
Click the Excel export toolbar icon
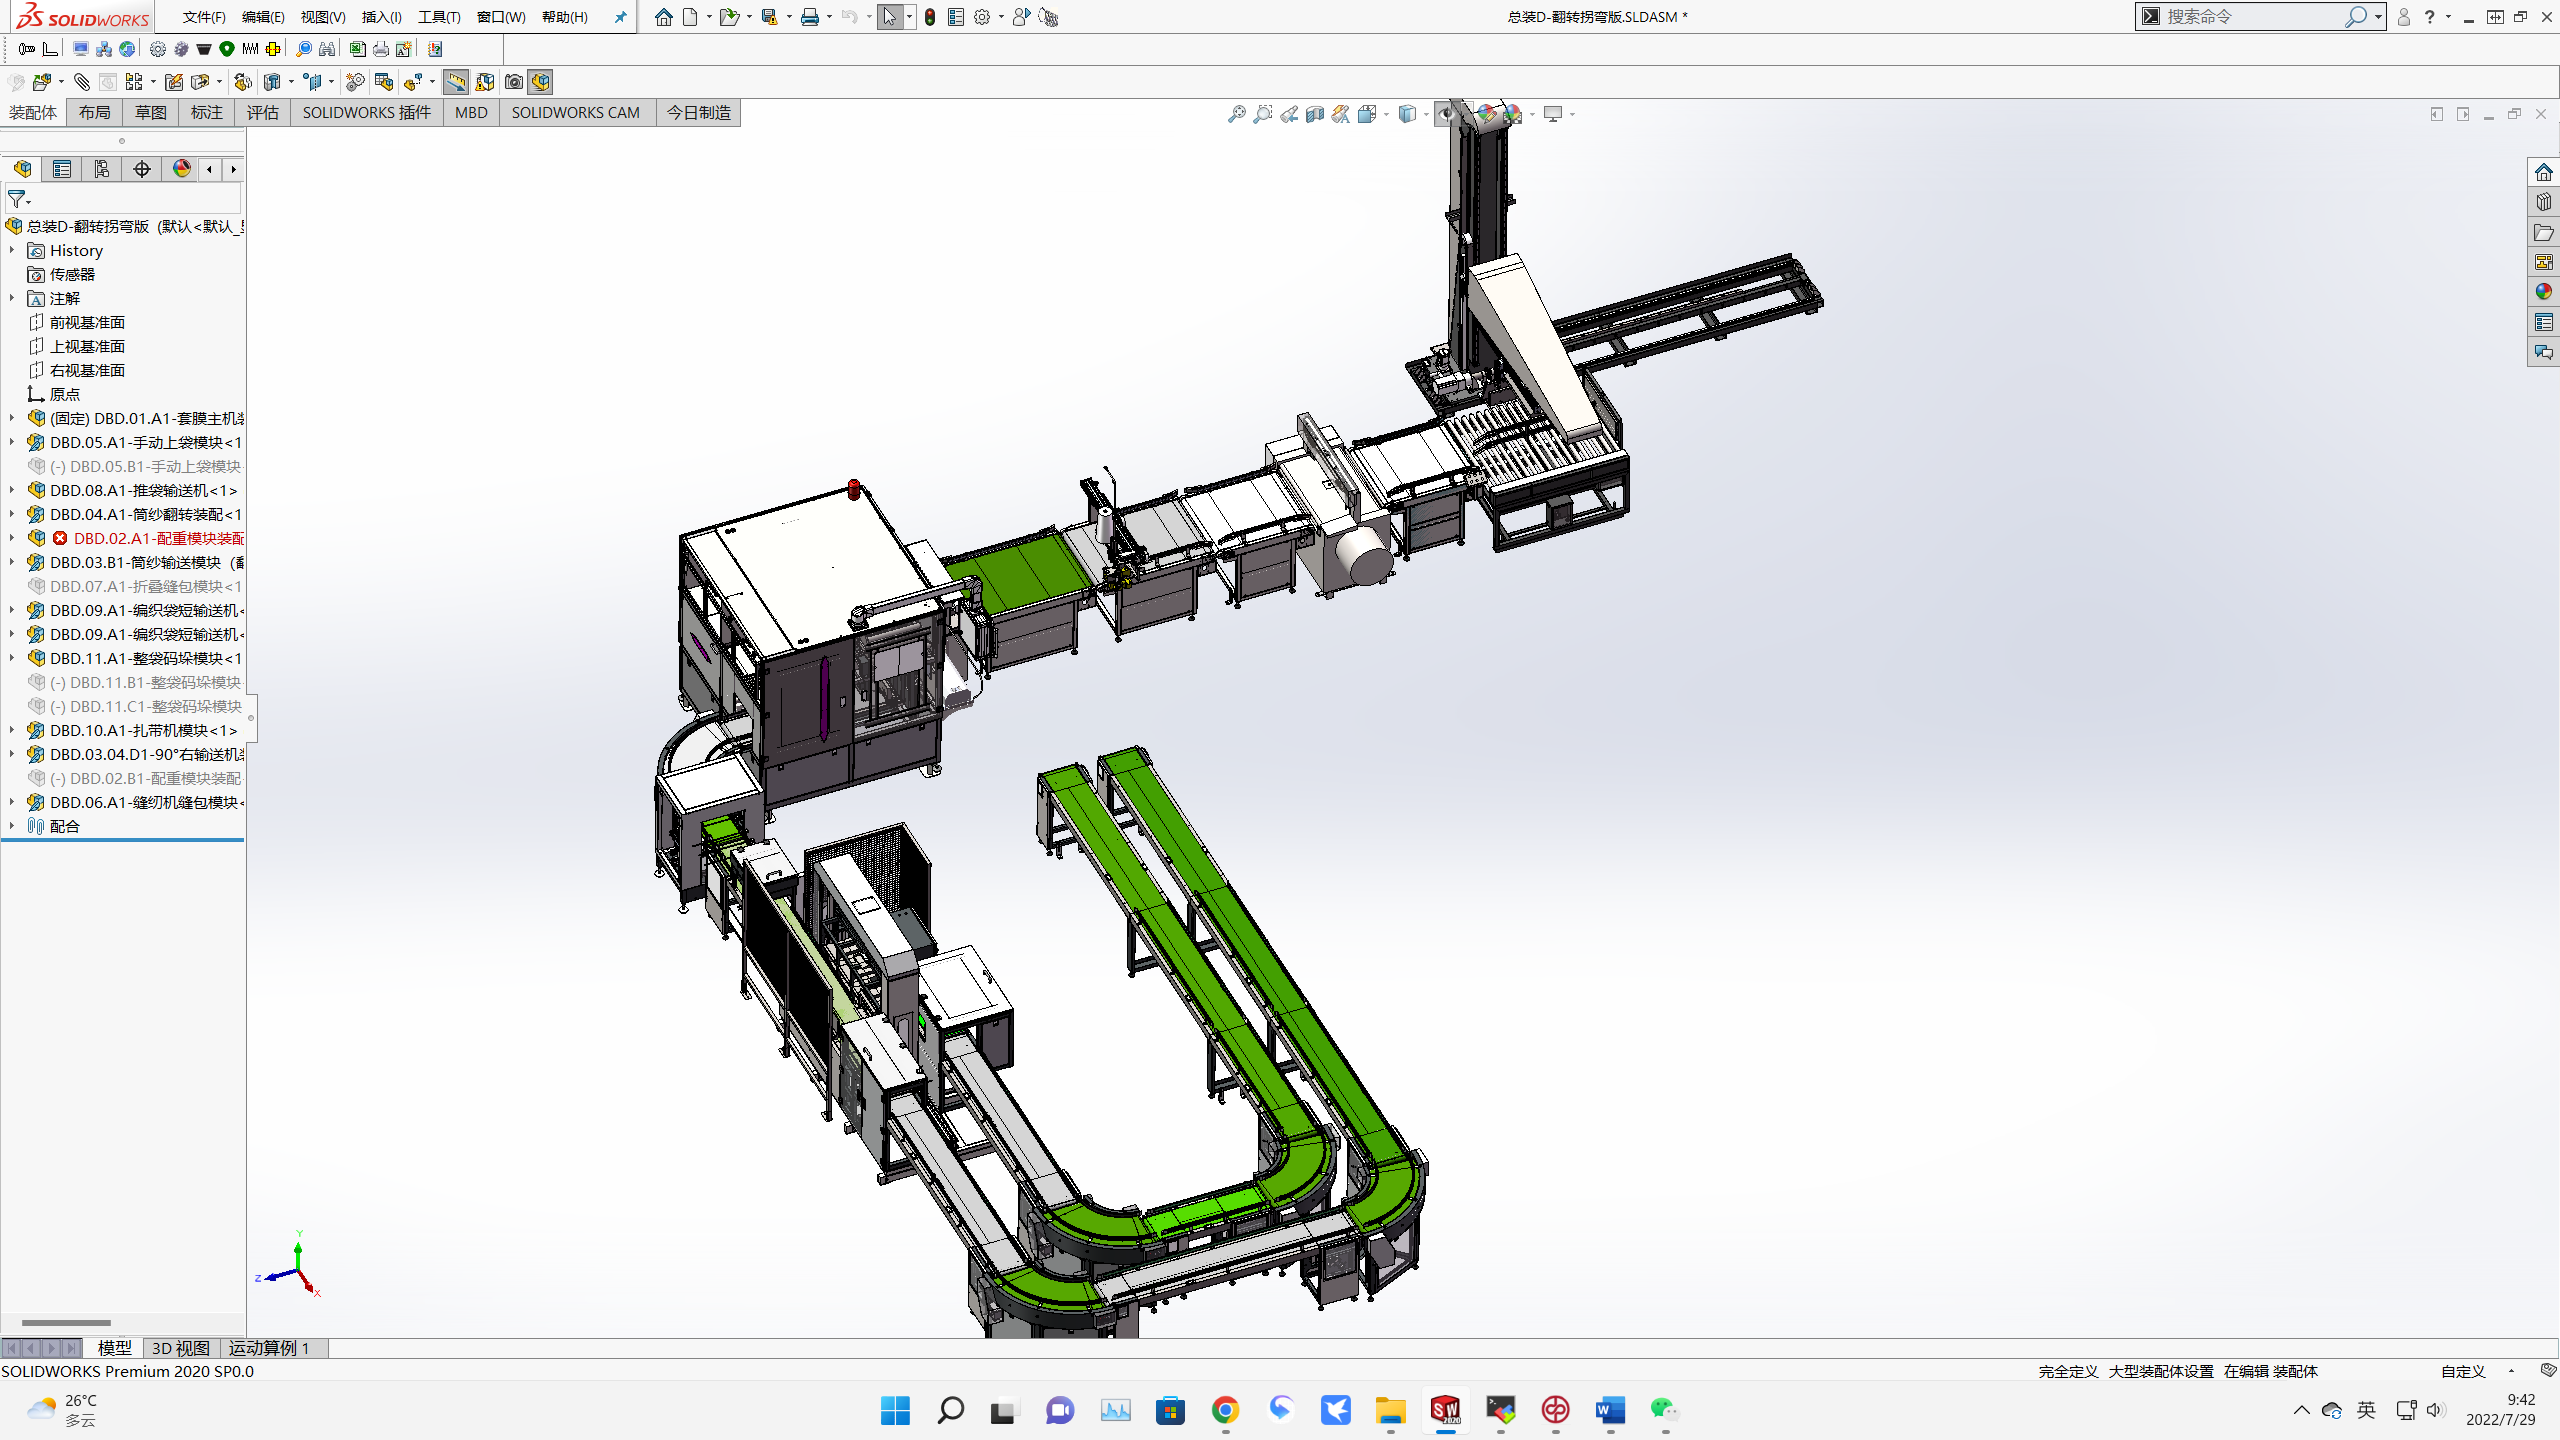(x=357, y=49)
